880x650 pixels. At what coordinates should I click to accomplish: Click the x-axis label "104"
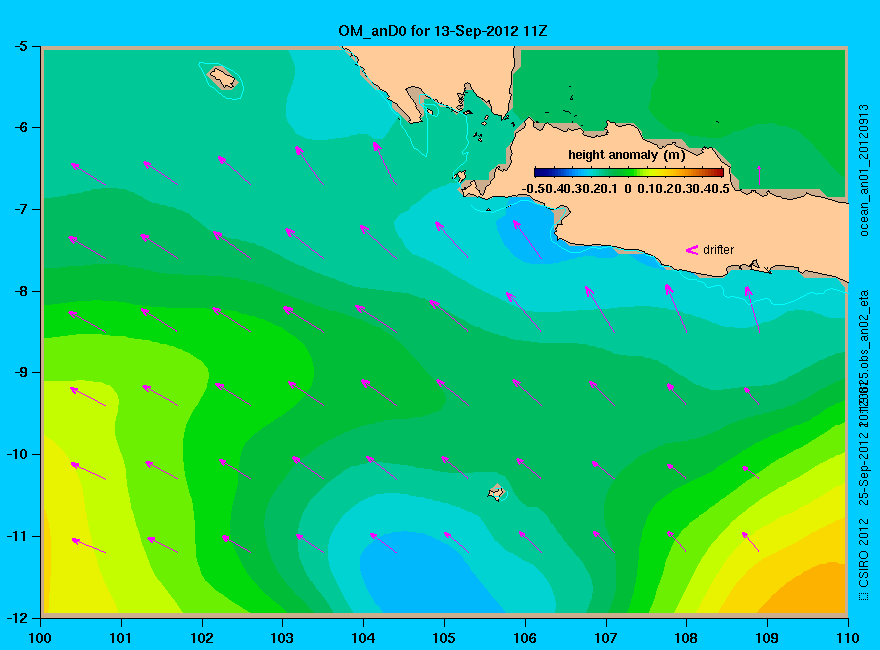tap(363, 638)
